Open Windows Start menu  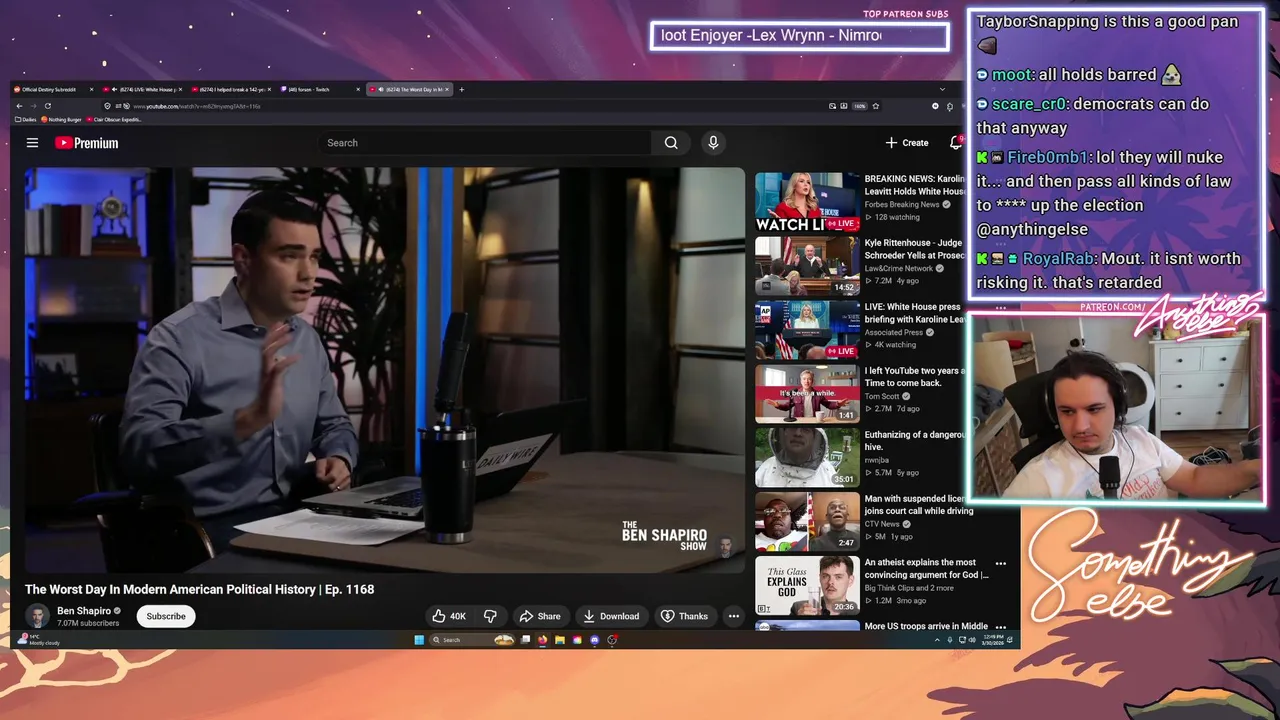[418, 640]
